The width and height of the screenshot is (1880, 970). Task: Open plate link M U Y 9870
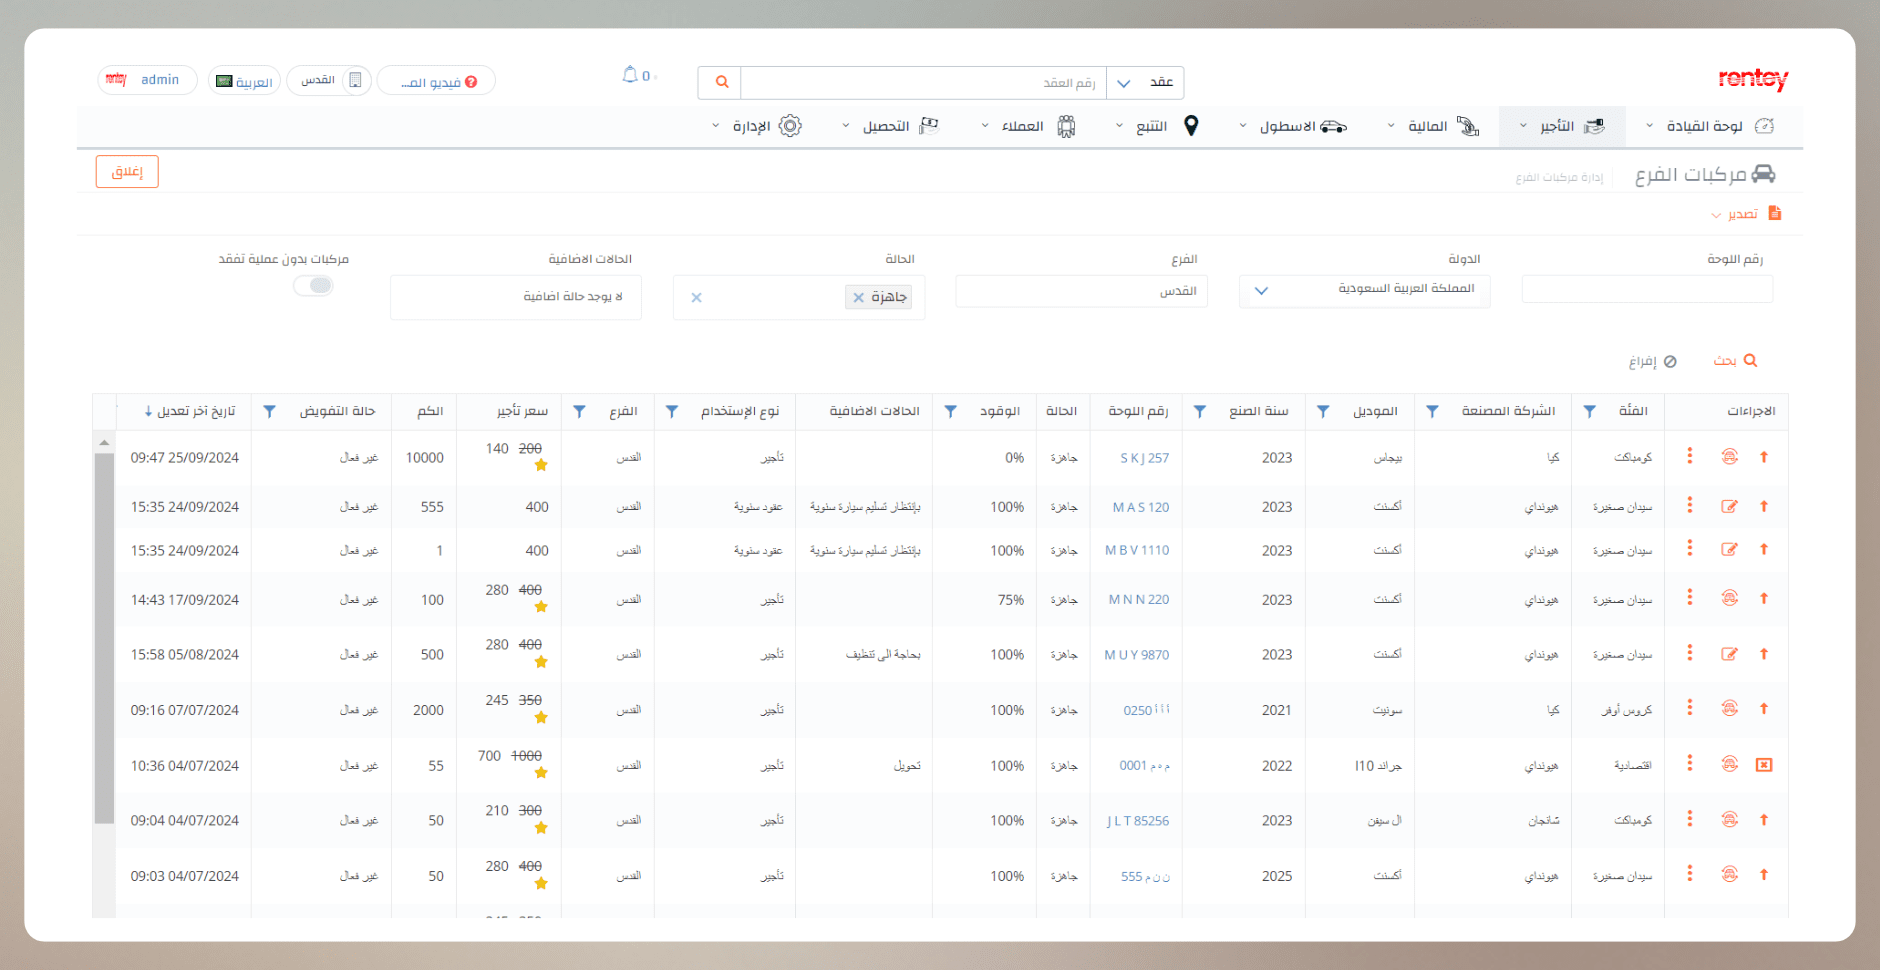click(1137, 655)
